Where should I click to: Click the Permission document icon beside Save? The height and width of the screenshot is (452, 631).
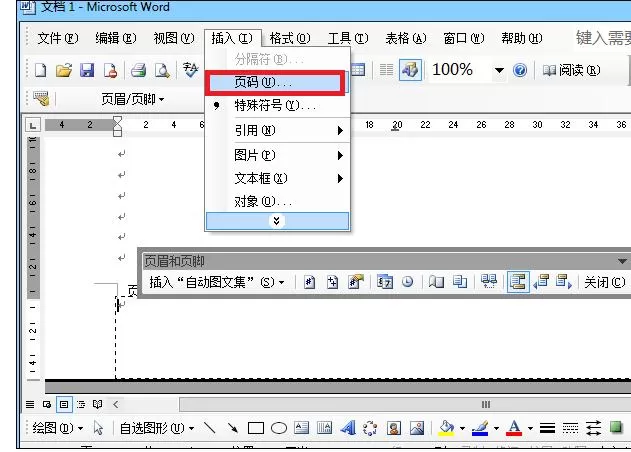(x=110, y=70)
